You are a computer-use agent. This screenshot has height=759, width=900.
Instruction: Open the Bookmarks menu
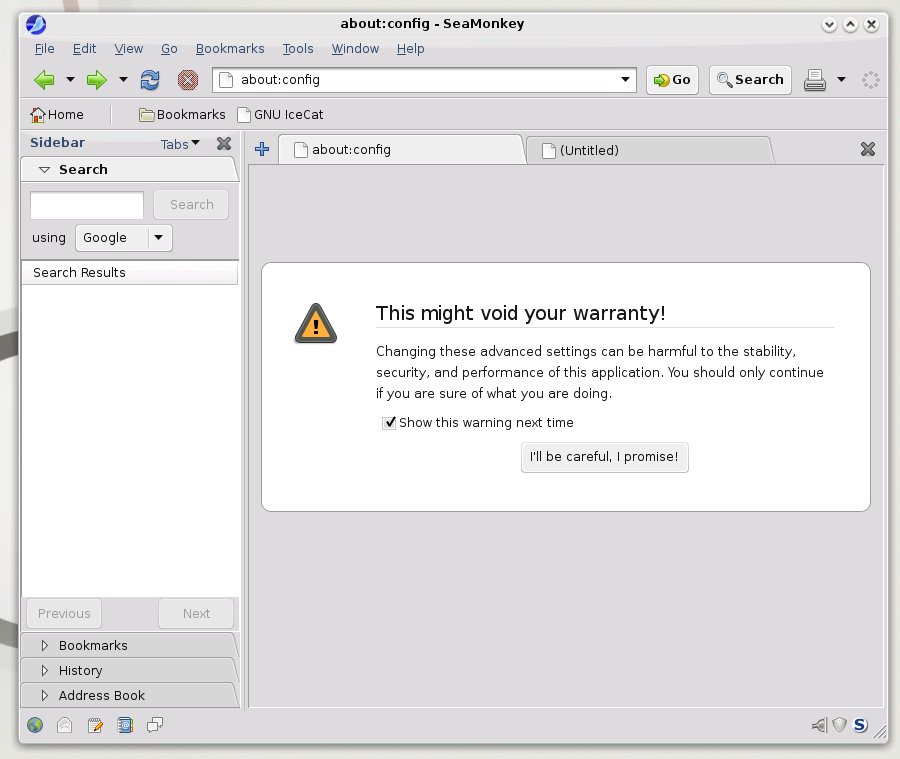[230, 49]
